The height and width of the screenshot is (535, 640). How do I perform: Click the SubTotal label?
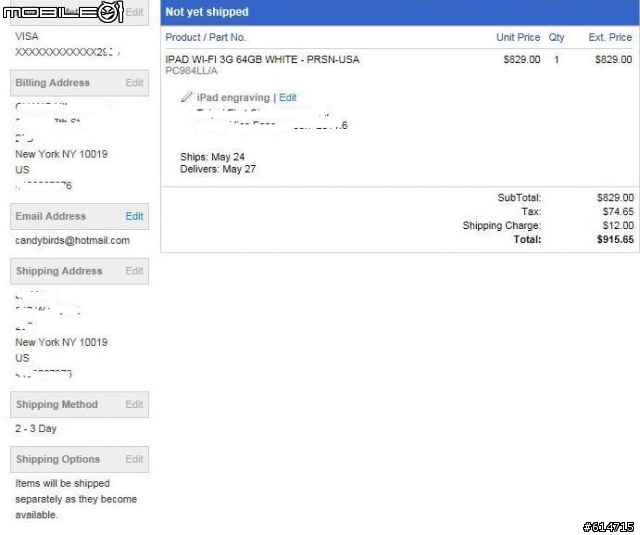(x=519, y=198)
